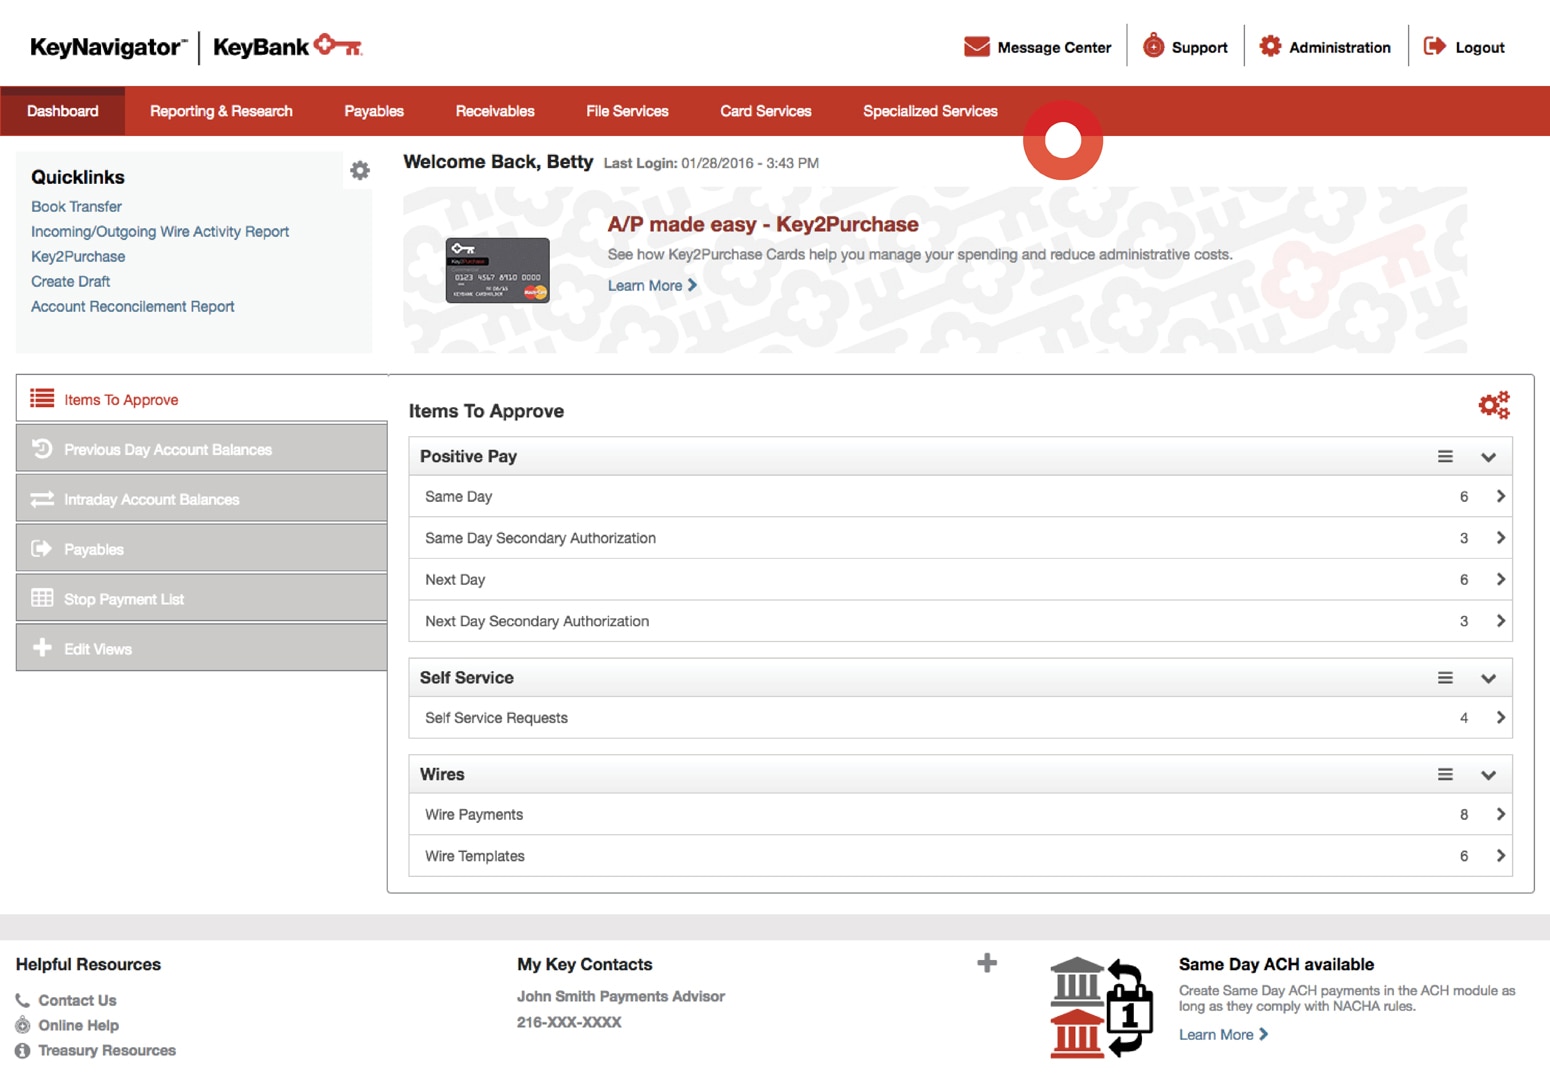
Task: Click the Edit Views button
Action: coord(201,649)
